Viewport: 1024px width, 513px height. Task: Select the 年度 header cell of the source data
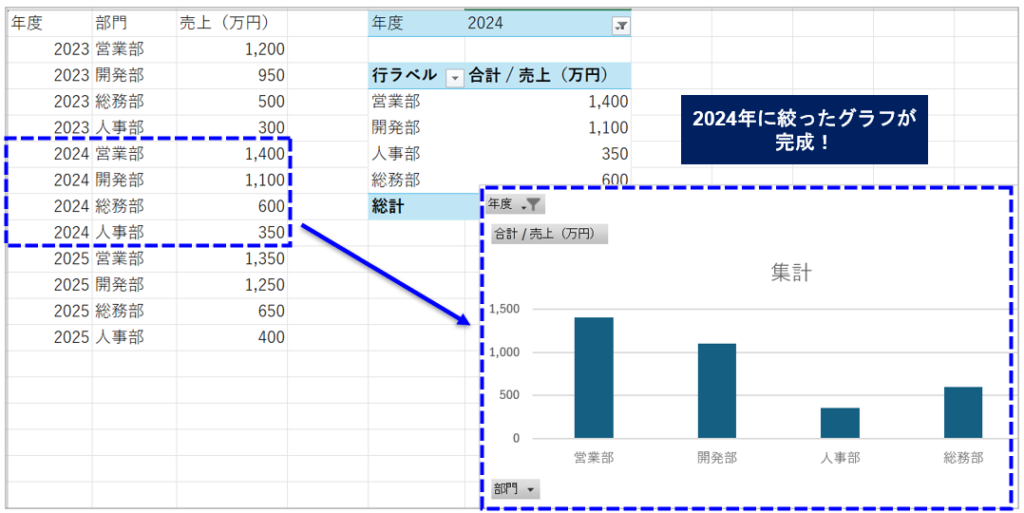pos(49,23)
